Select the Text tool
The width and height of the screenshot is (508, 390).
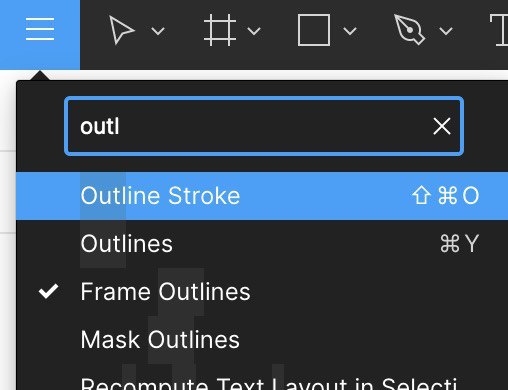click(500, 30)
